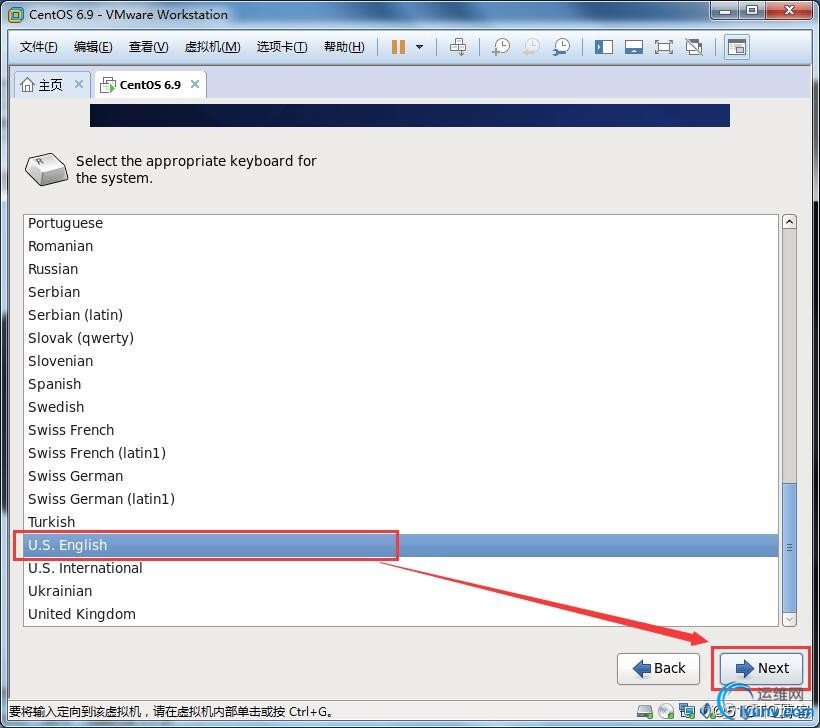
Task: Switch to Unity mode
Action: (694, 47)
